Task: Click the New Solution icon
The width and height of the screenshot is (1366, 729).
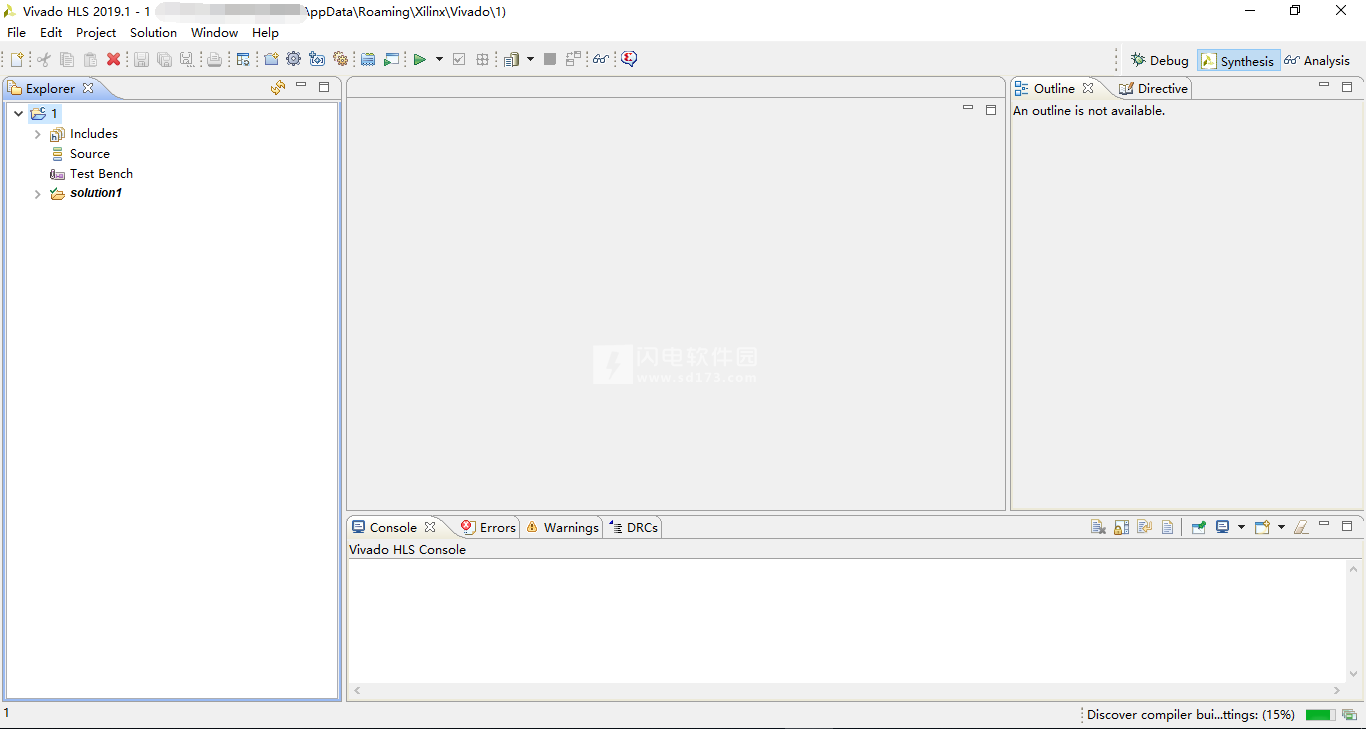Action: coord(317,59)
